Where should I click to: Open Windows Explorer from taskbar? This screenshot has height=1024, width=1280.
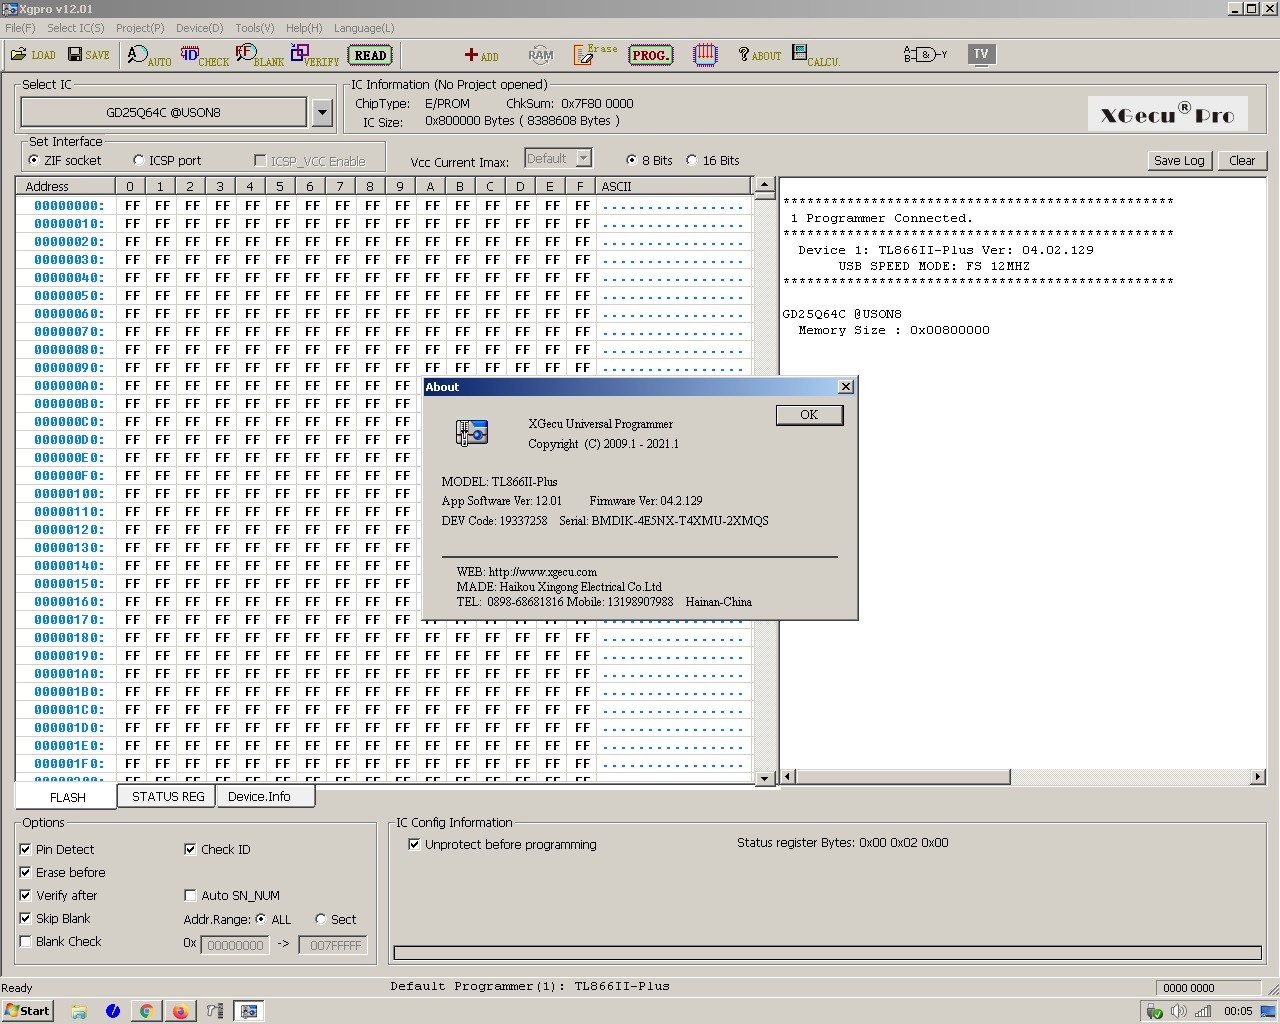click(79, 1011)
